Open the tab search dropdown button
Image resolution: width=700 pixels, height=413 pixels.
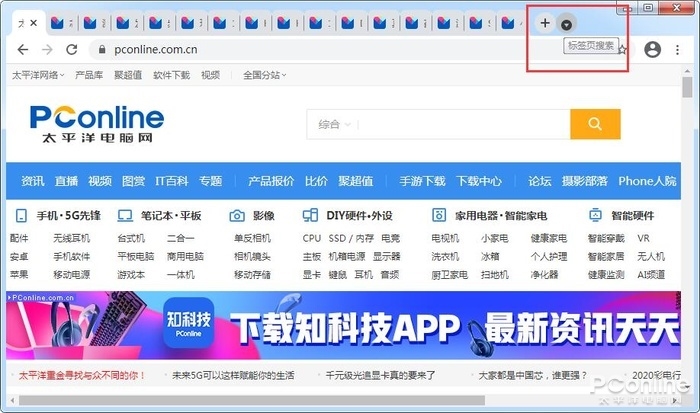click(567, 23)
